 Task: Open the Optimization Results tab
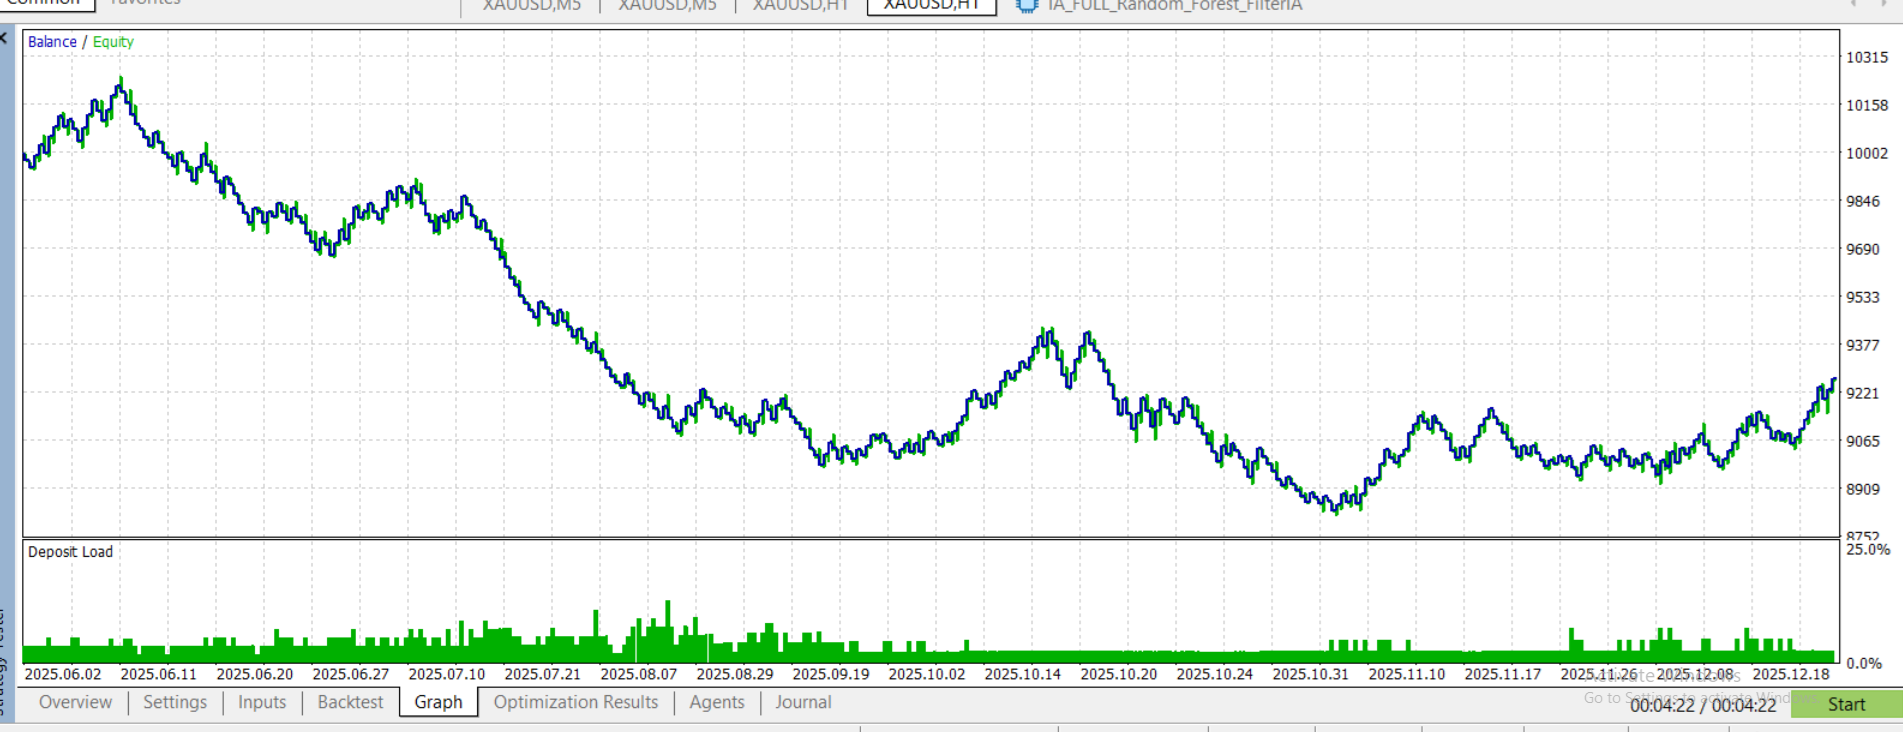pyautogui.click(x=575, y=702)
